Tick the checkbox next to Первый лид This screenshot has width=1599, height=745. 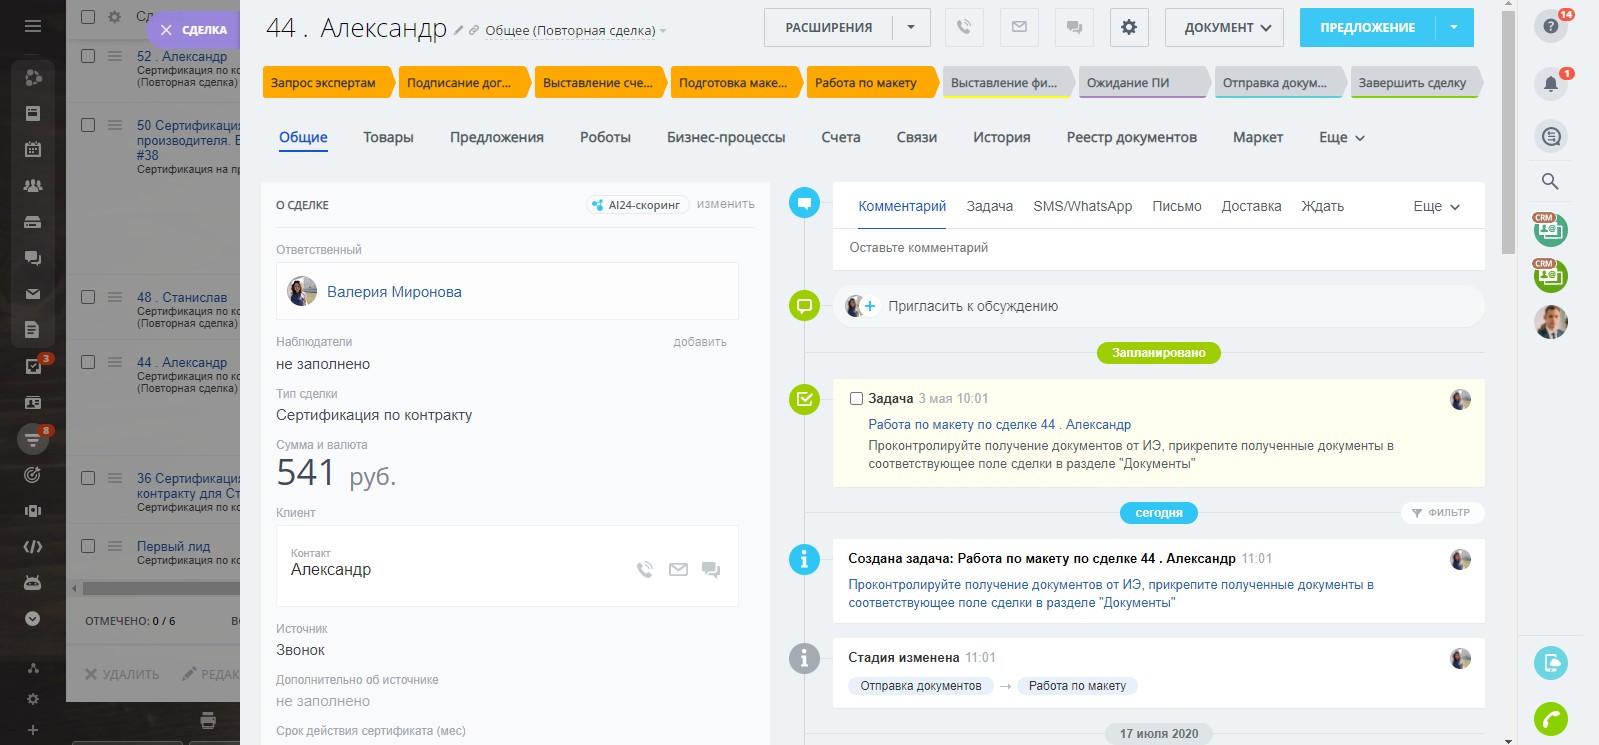(x=88, y=546)
